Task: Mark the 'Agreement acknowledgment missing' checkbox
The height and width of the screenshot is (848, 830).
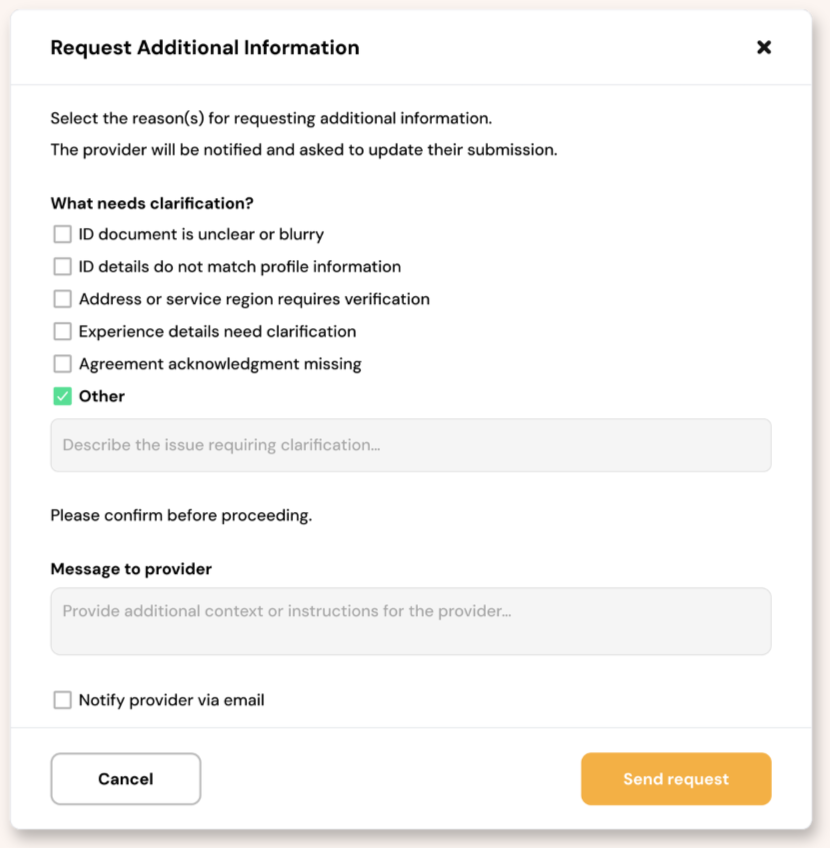Action: pyautogui.click(x=63, y=364)
